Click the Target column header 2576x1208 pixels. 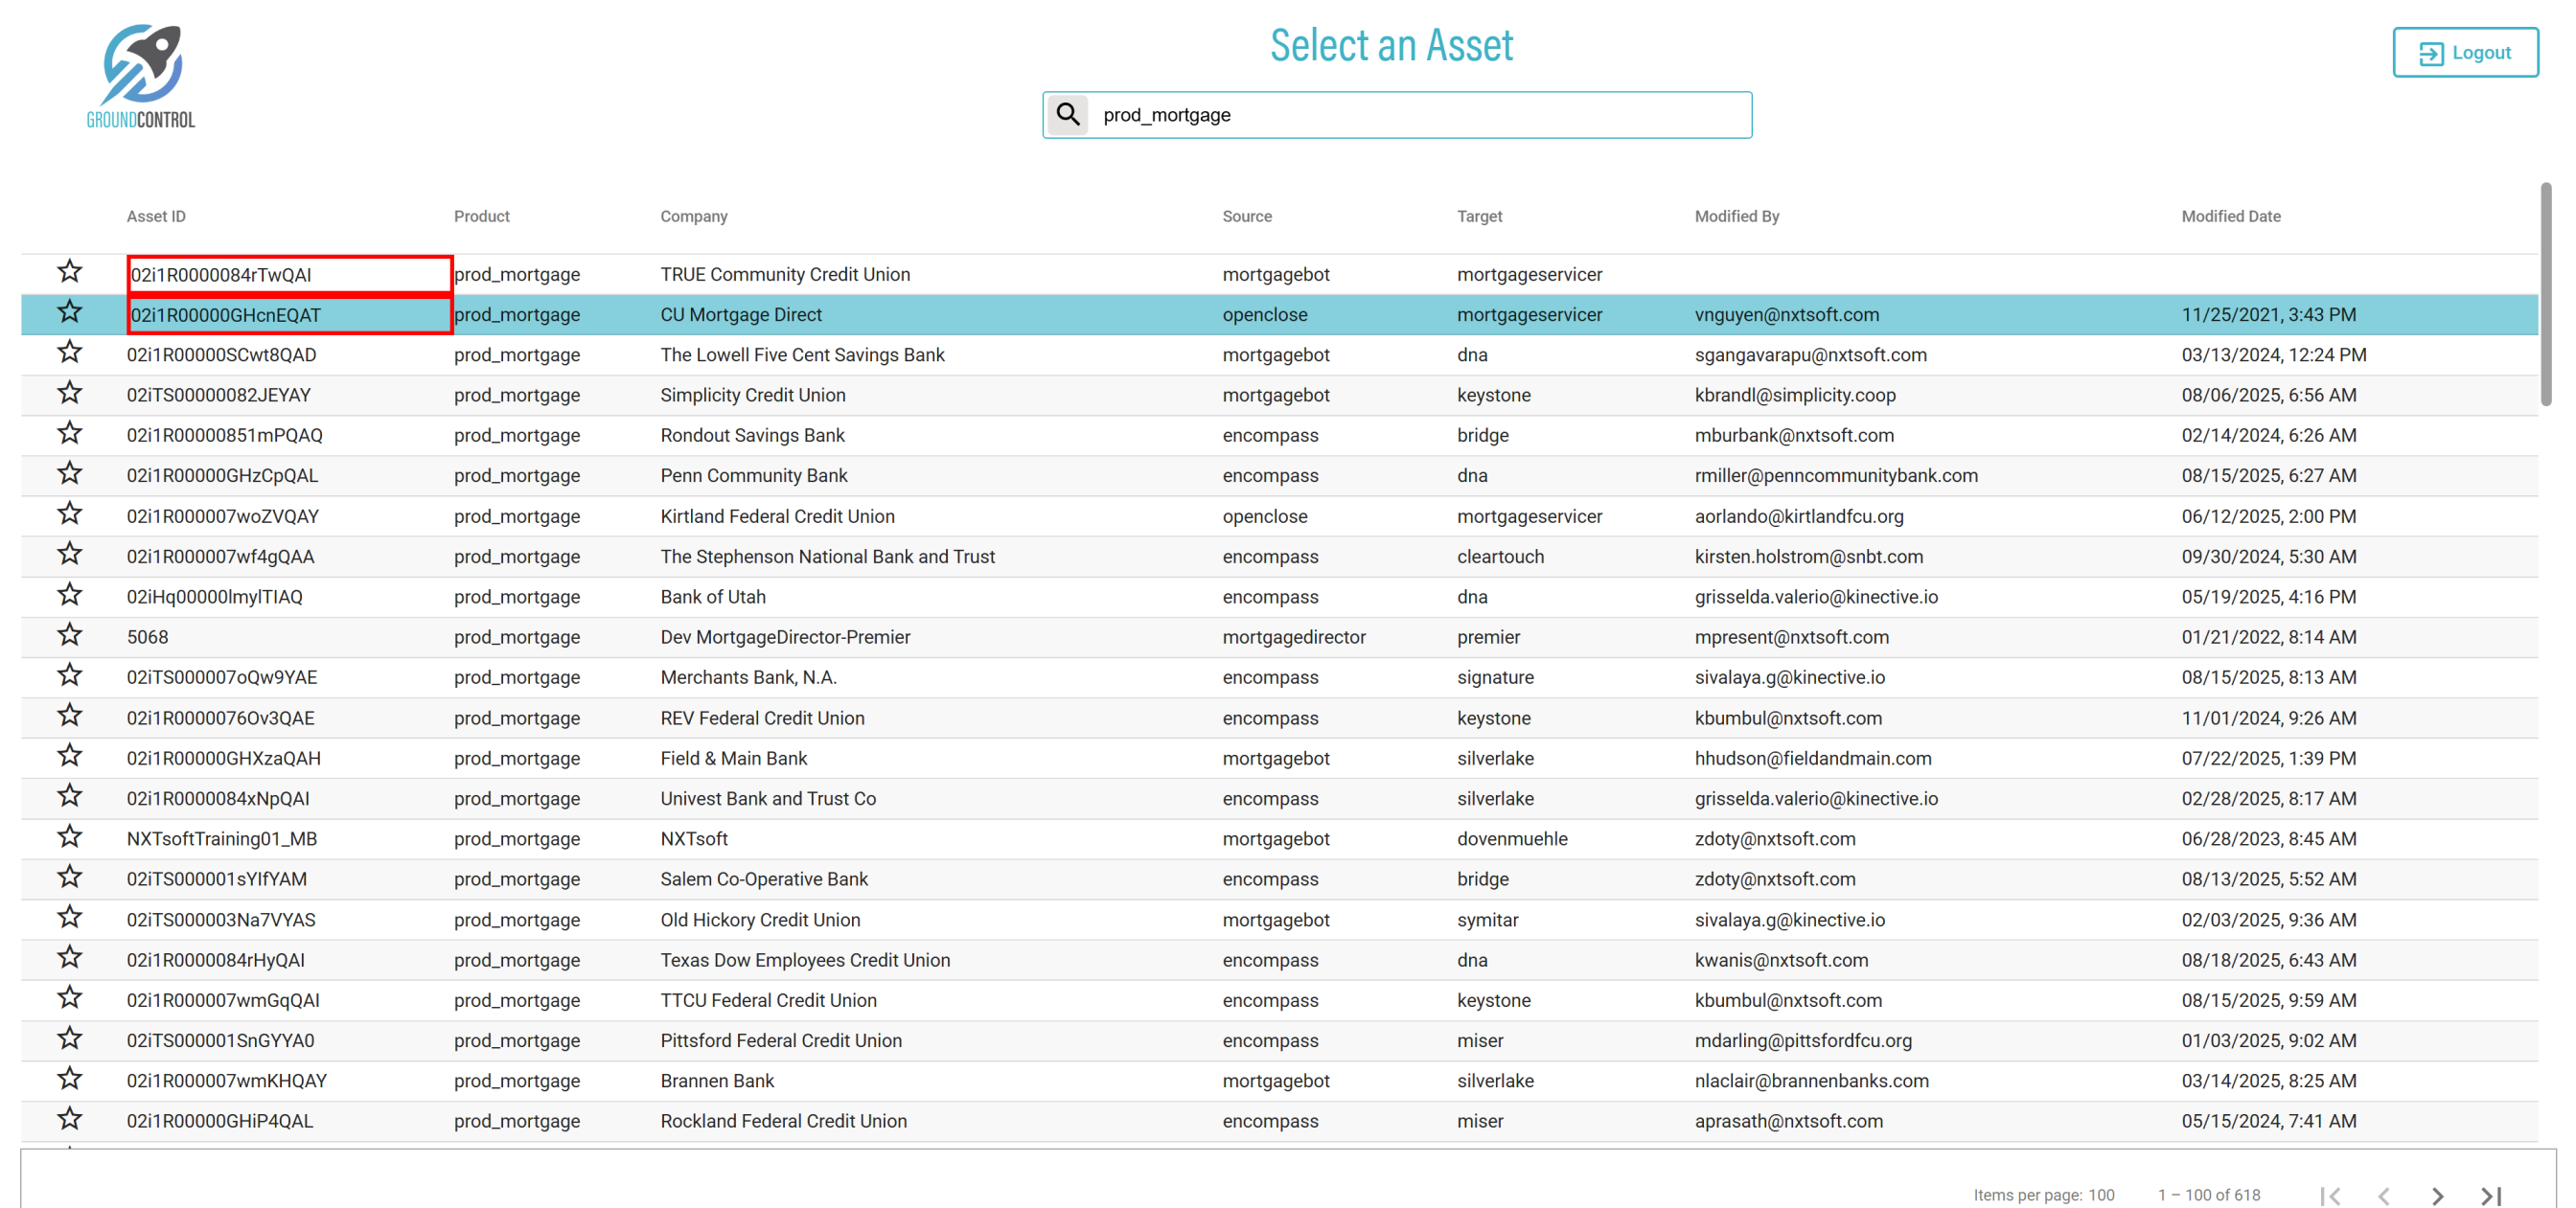(1478, 216)
